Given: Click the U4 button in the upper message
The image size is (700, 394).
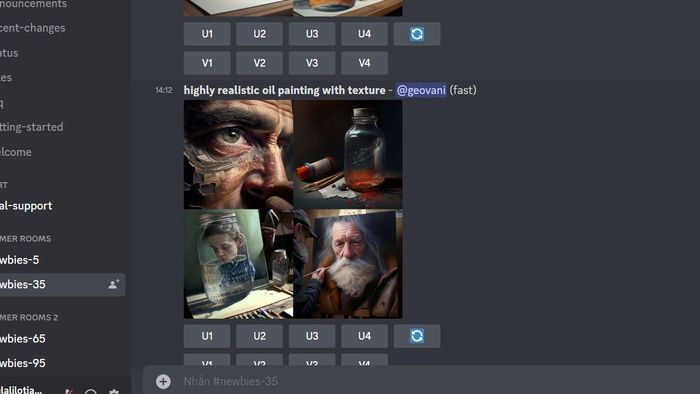Looking at the screenshot, I should (x=364, y=34).
